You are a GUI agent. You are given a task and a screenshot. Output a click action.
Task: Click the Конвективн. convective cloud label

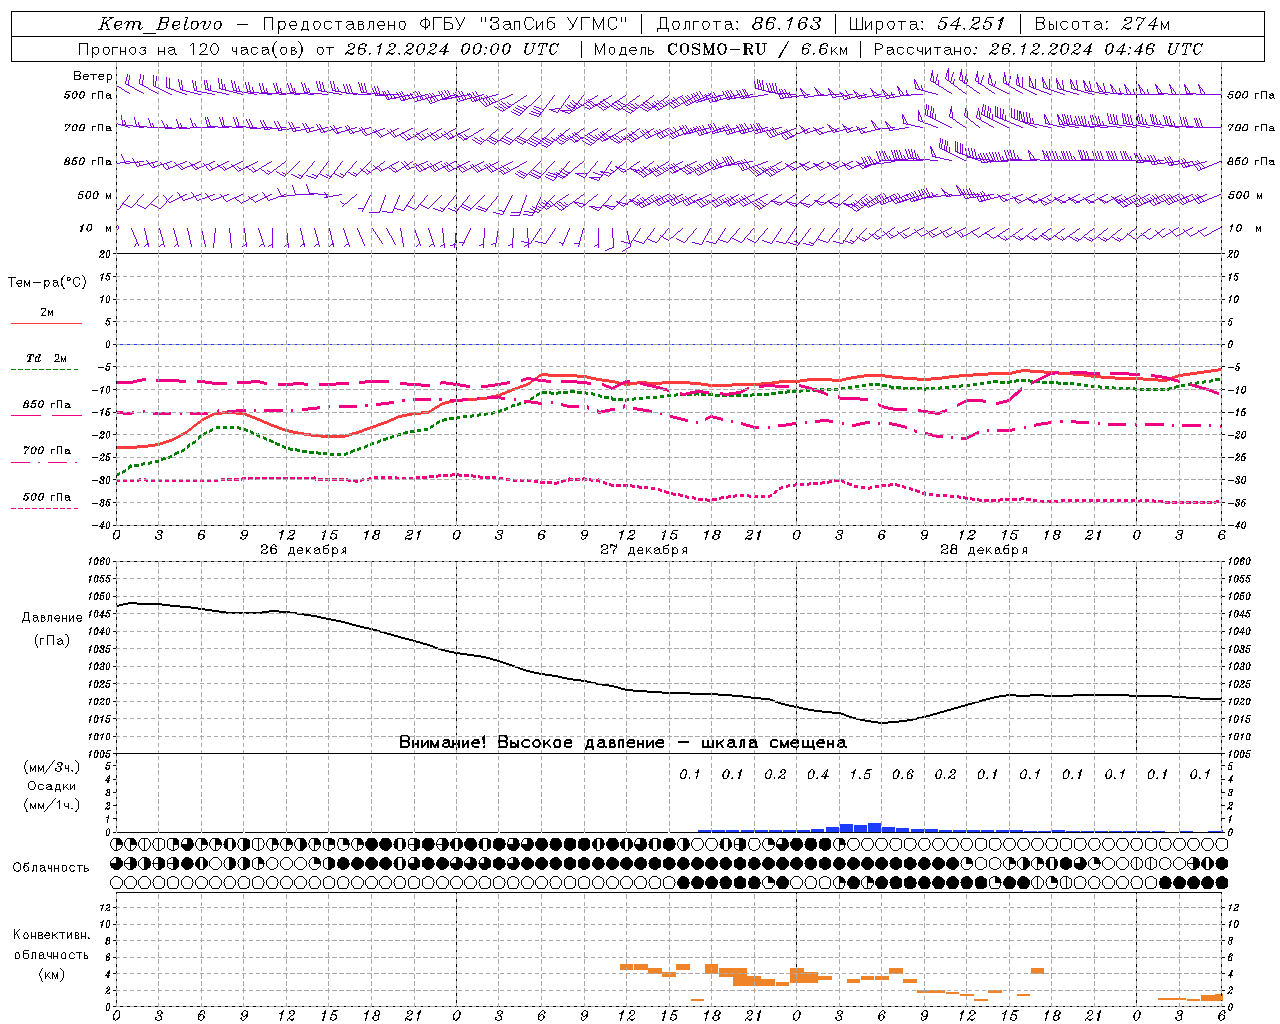[51, 935]
